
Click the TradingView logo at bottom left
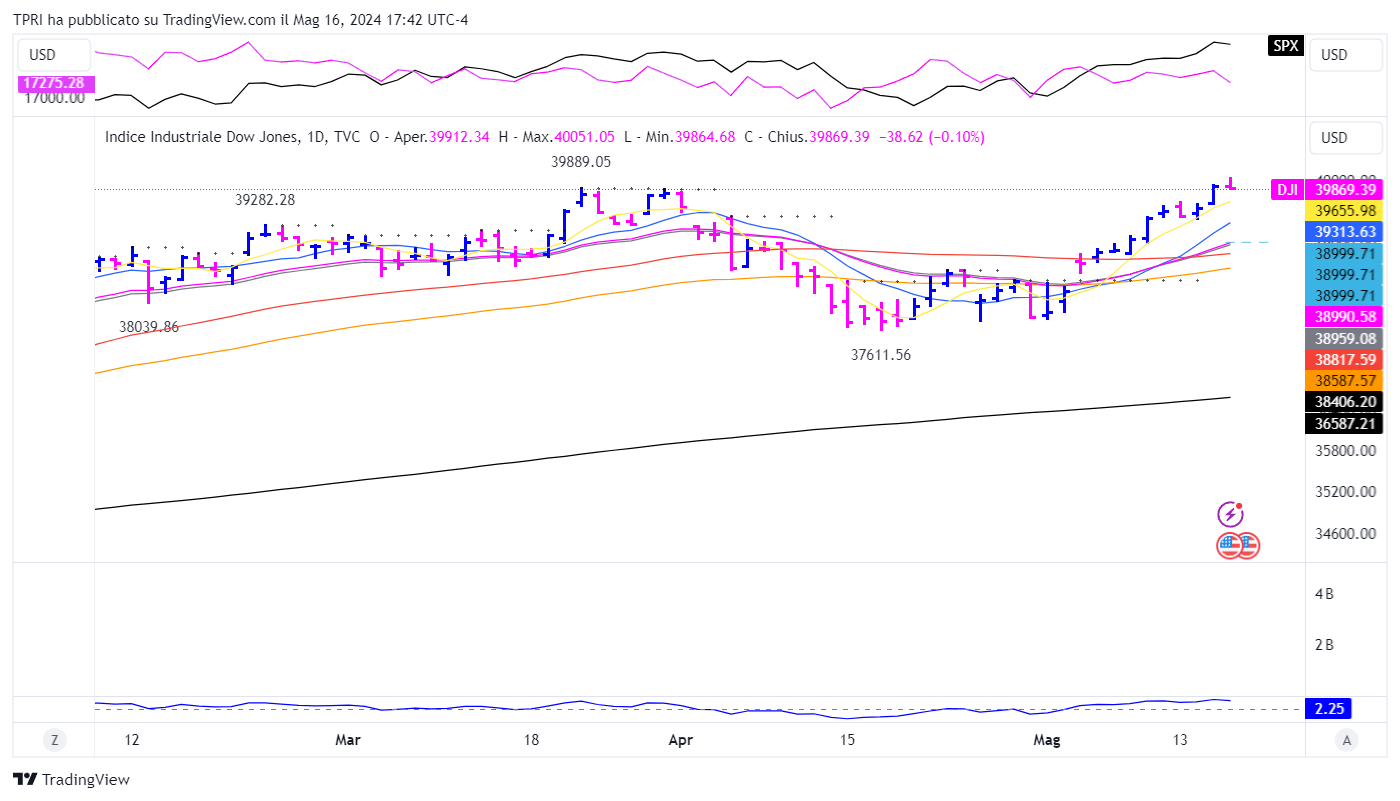[71, 779]
